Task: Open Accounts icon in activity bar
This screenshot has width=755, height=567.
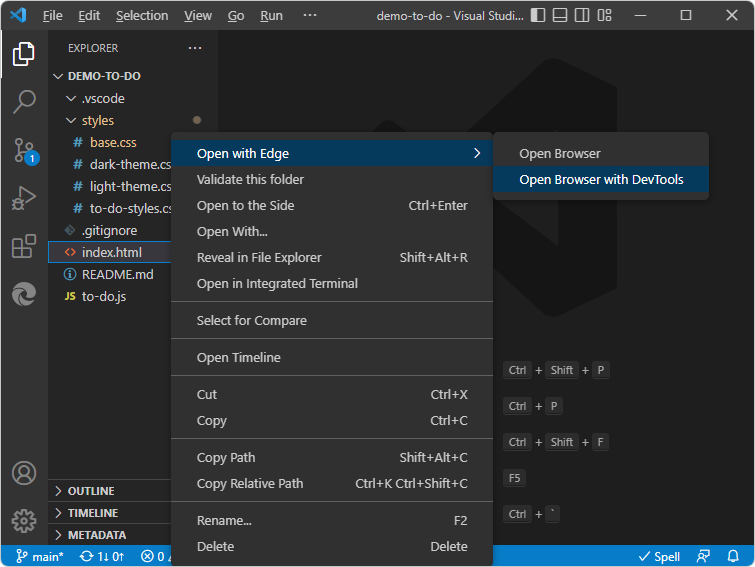Action: coord(24,473)
